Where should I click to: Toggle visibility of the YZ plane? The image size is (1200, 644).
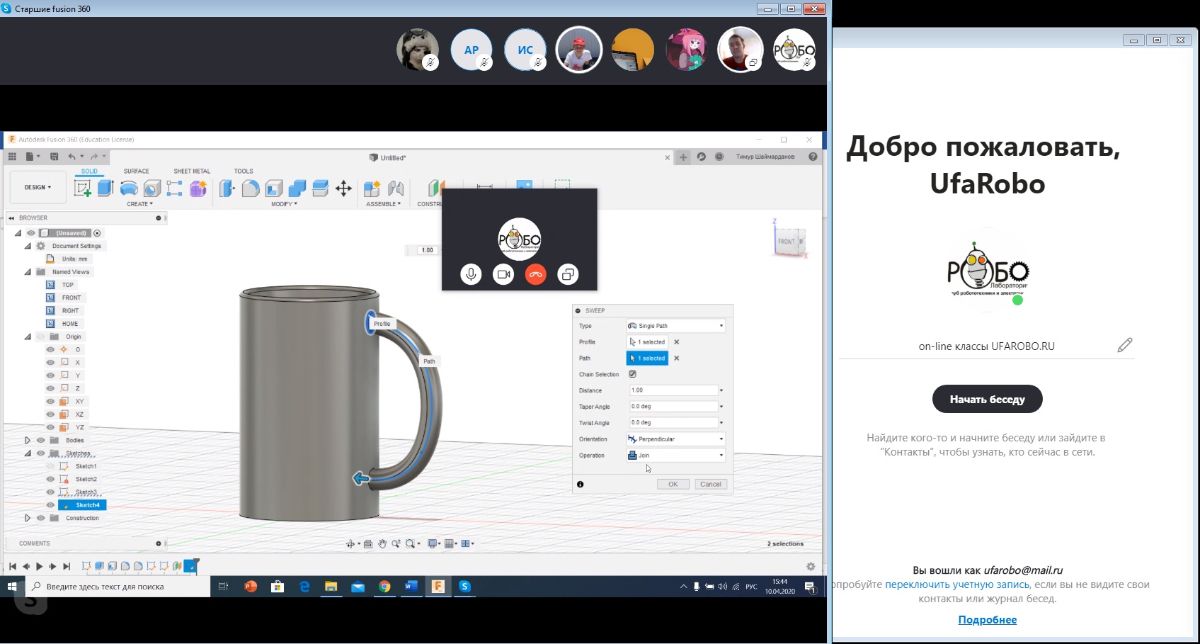[x=51, y=427]
